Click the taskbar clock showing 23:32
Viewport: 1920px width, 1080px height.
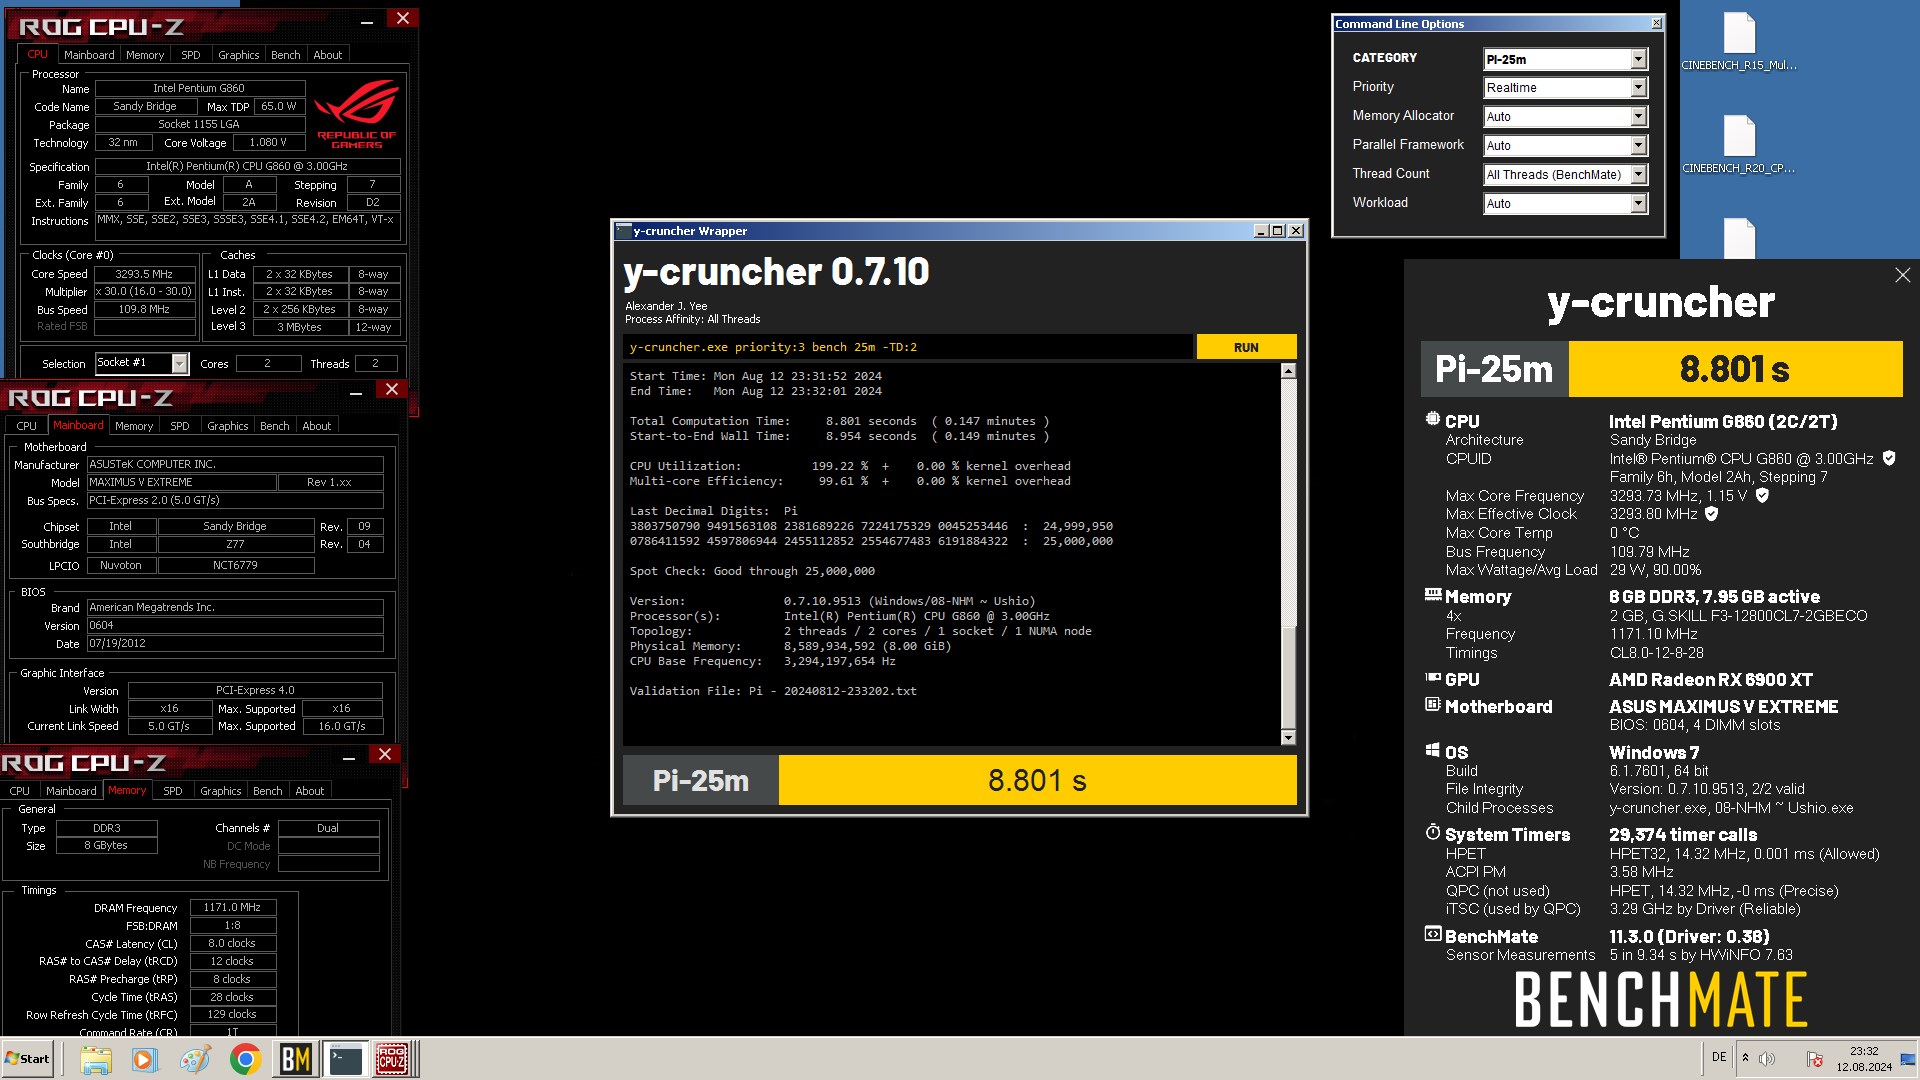1864,1059
